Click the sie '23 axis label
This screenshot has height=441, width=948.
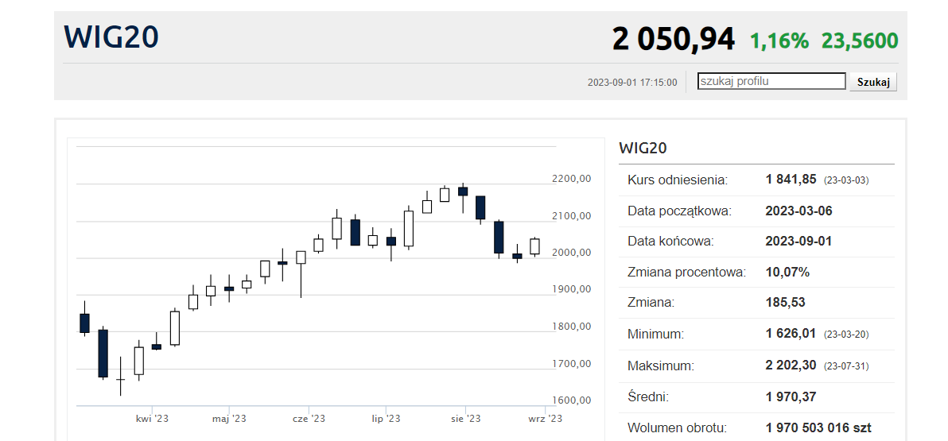click(466, 419)
